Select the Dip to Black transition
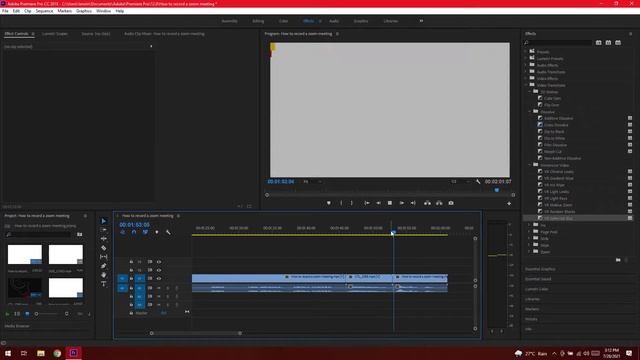 pos(554,131)
